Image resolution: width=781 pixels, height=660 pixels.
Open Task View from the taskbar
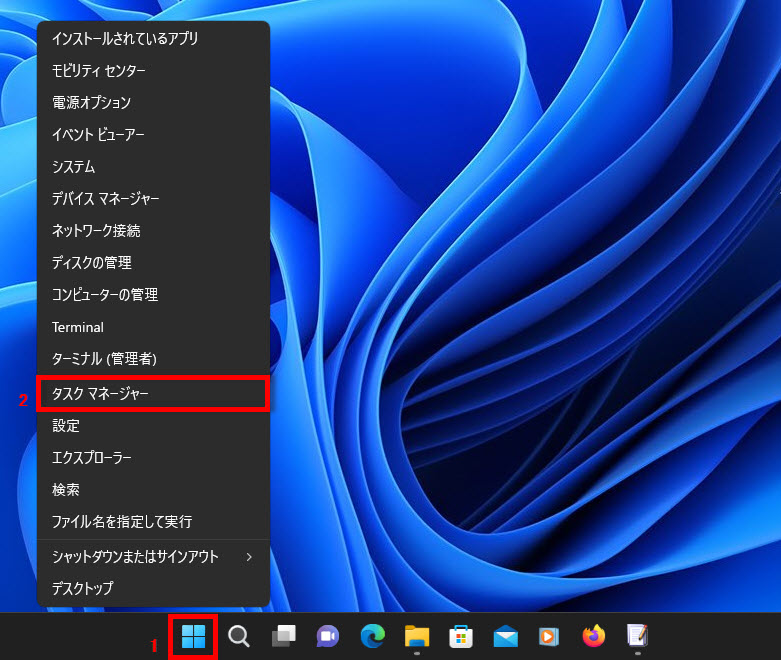pyautogui.click(x=283, y=636)
